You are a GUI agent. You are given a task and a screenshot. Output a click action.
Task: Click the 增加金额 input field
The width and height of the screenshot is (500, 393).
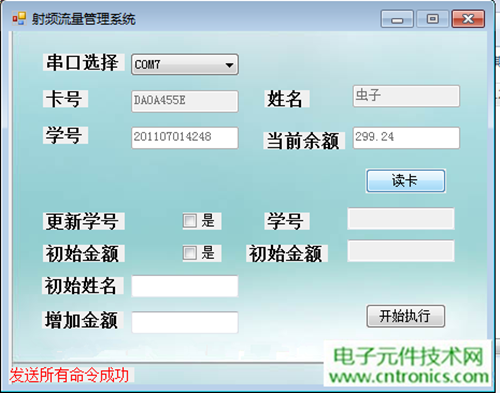185,322
